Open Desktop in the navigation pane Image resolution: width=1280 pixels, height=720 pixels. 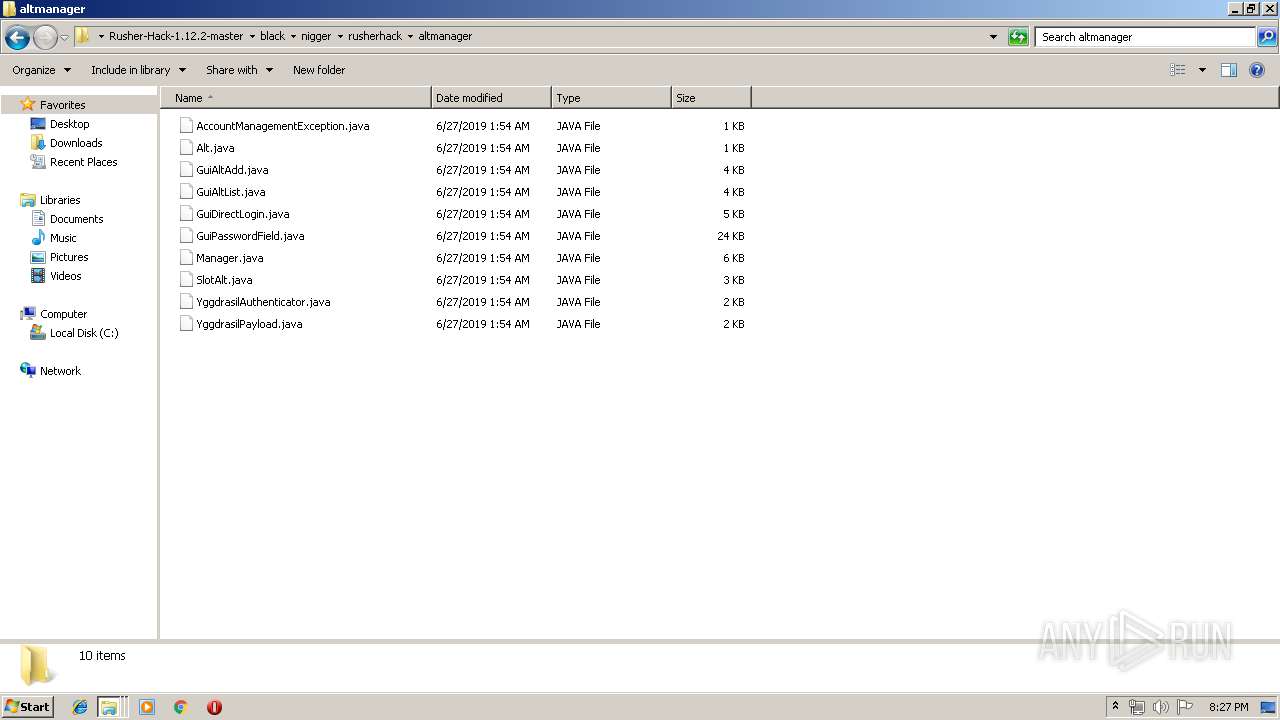pyautogui.click(x=69, y=124)
